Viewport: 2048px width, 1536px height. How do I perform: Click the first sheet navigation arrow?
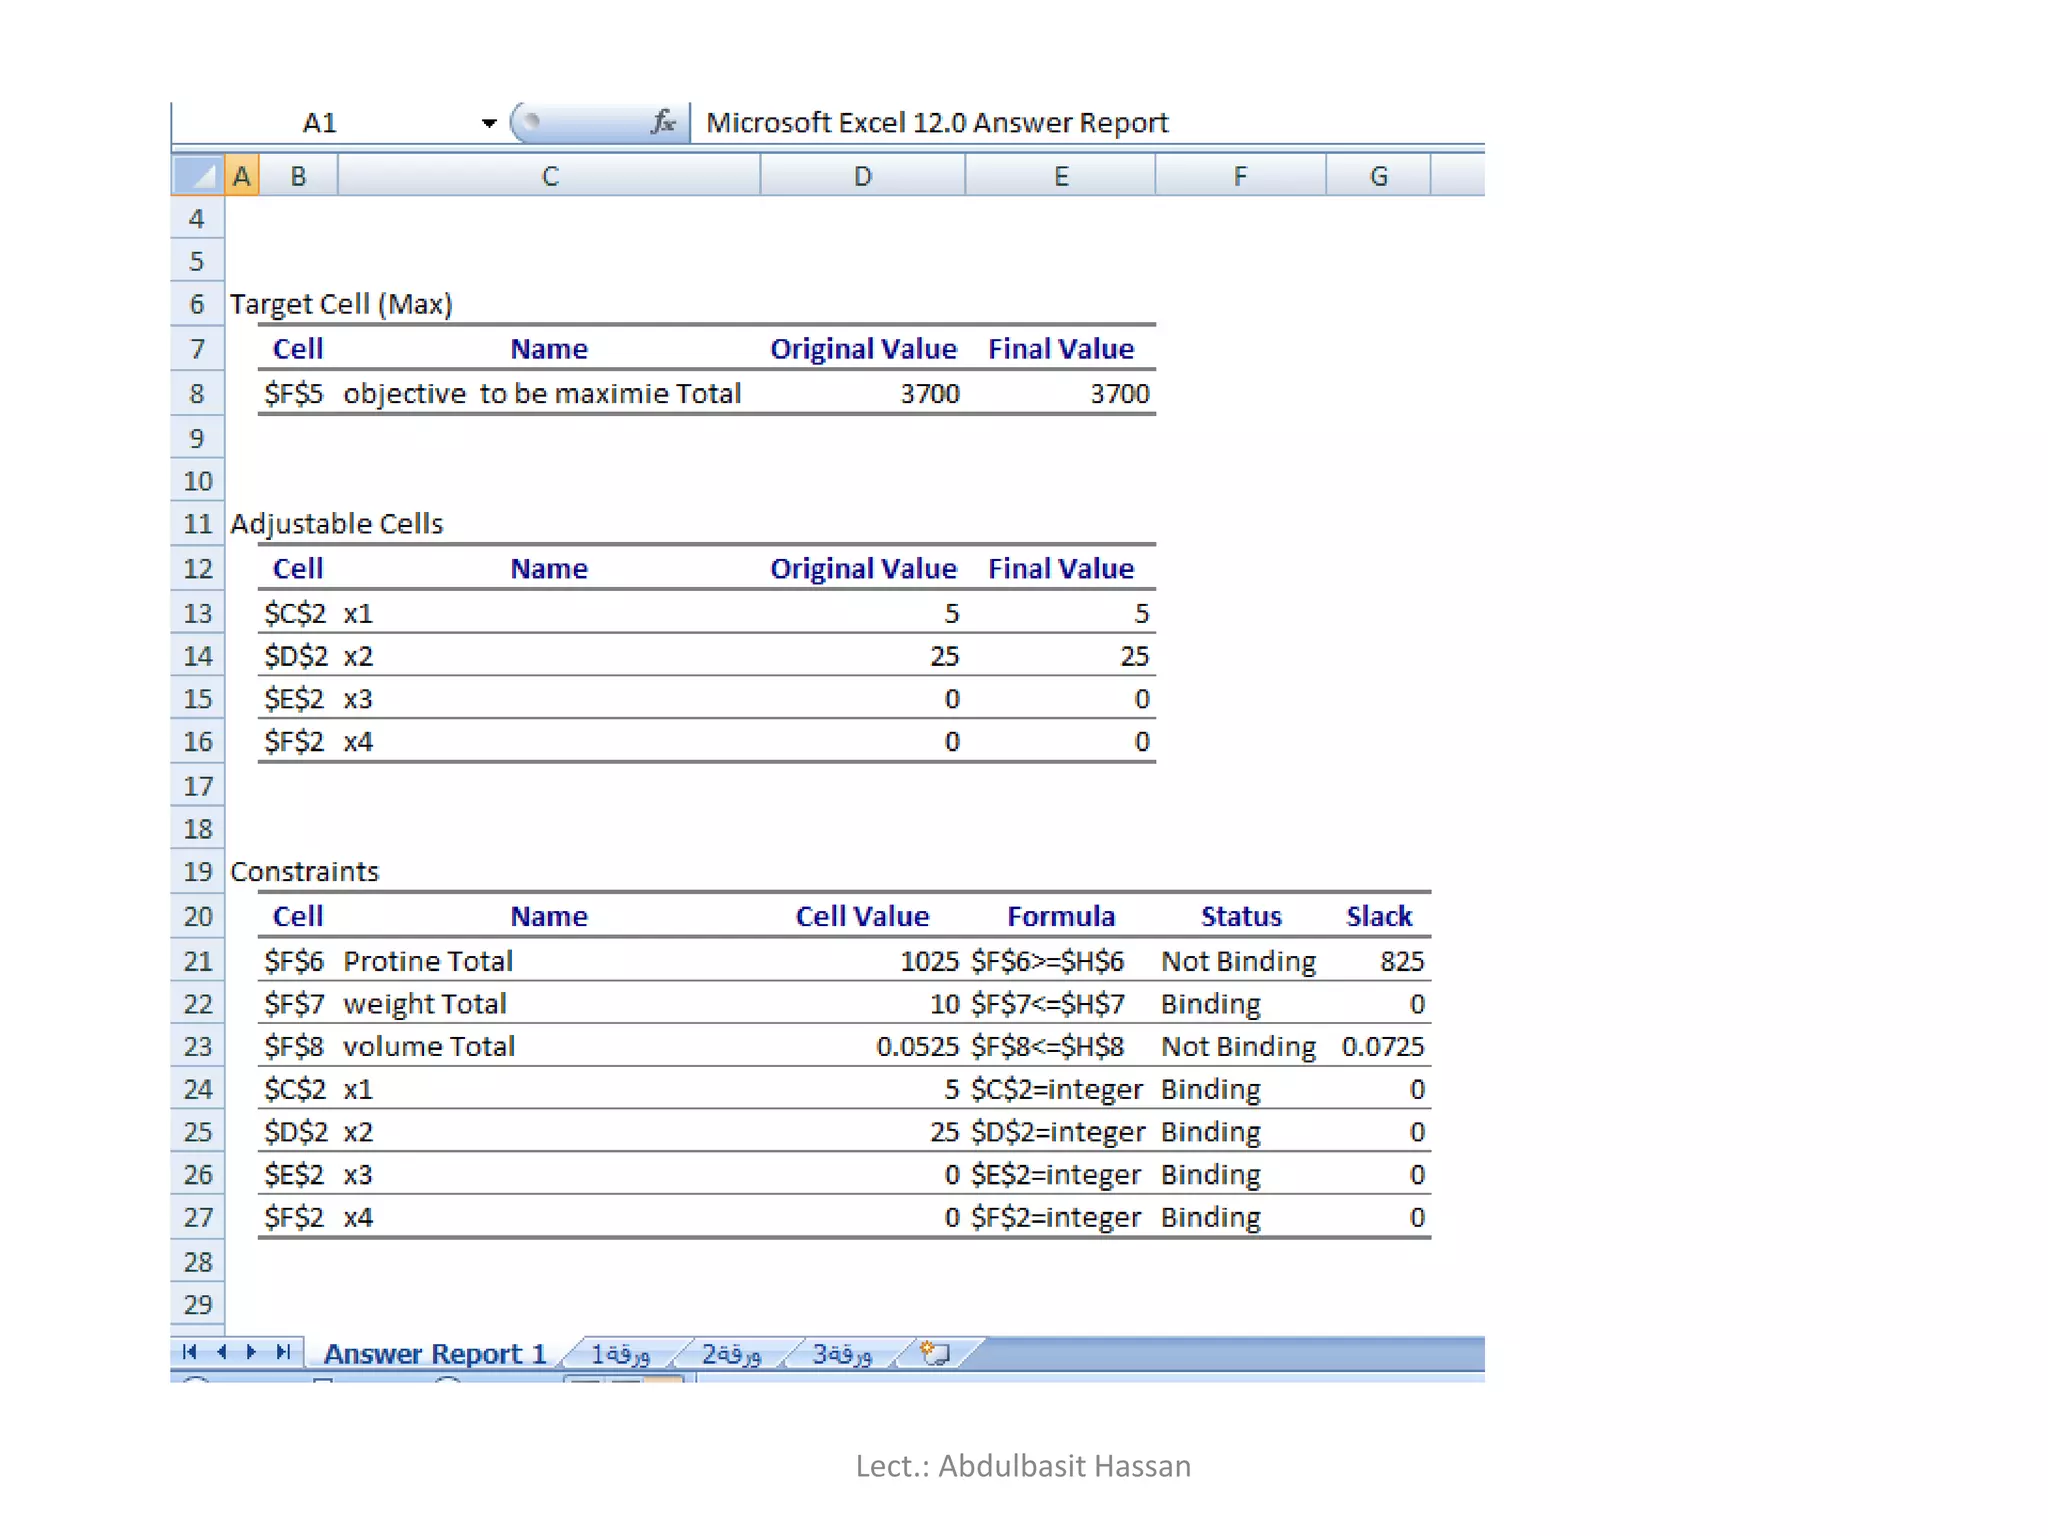pyautogui.click(x=189, y=1352)
